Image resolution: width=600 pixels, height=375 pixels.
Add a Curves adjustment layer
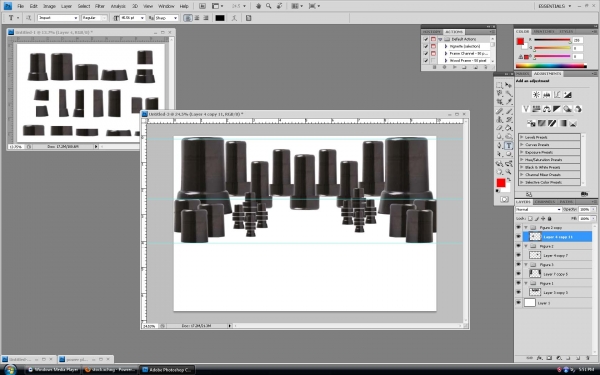point(557,95)
